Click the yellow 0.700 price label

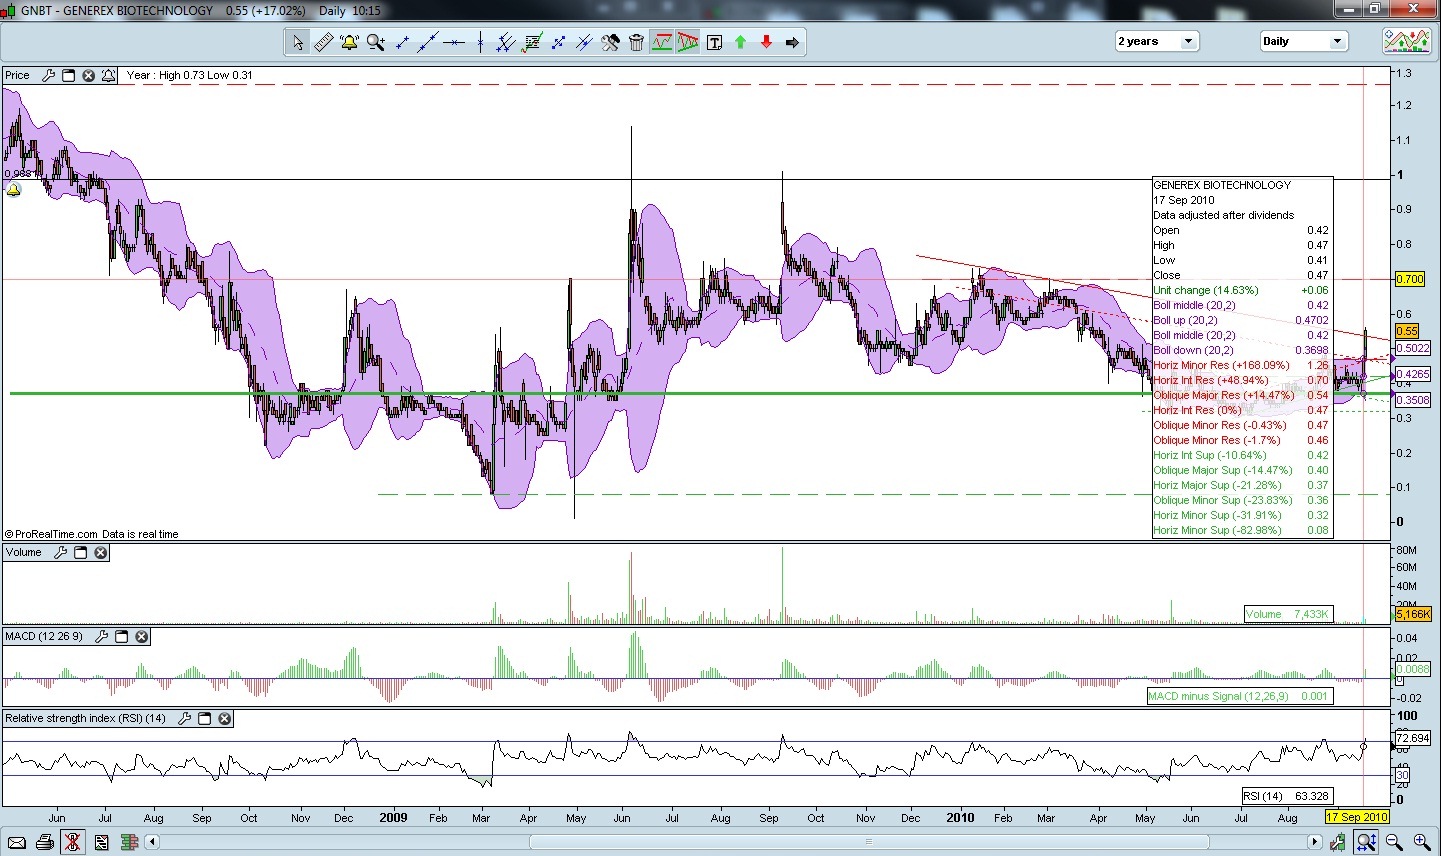tap(1410, 279)
